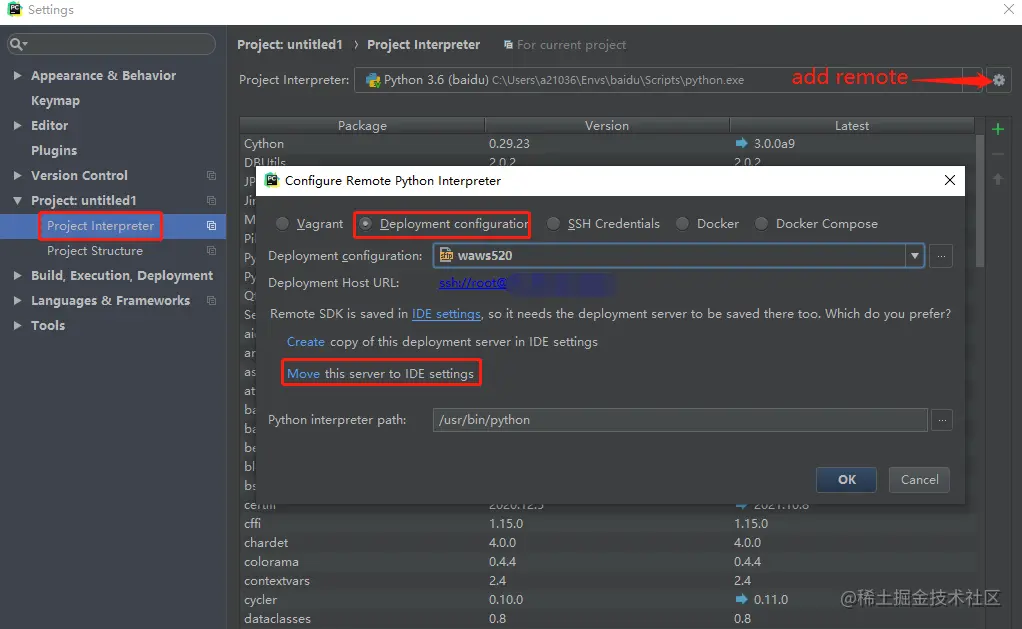Select the Cython package row
This screenshot has width=1022, height=629.
tap(607, 143)
